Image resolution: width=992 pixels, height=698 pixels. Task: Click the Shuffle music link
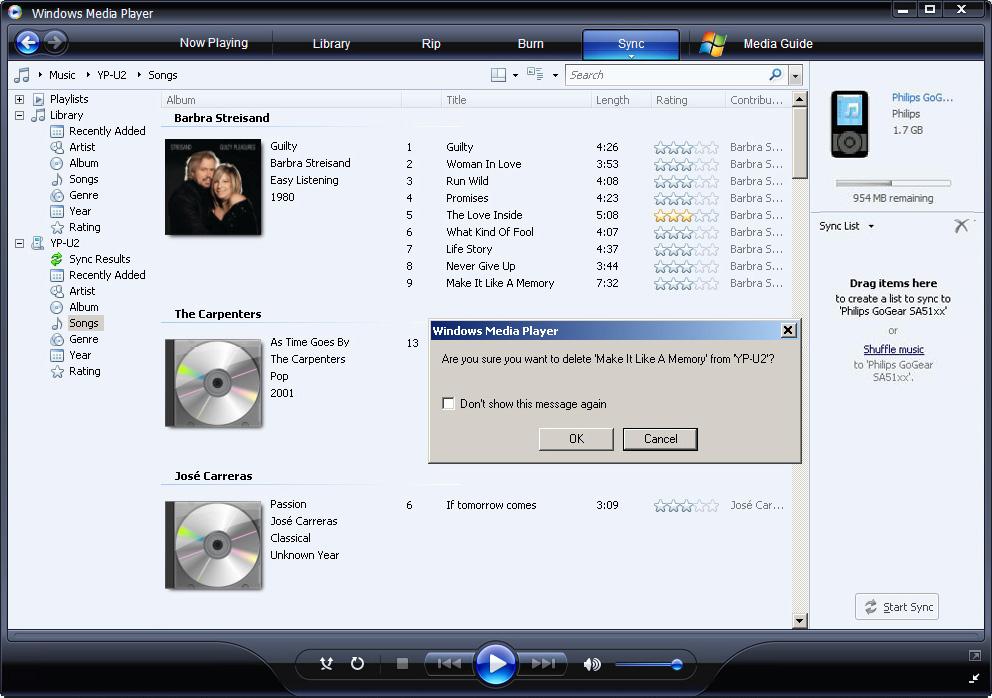click(893, 349)
